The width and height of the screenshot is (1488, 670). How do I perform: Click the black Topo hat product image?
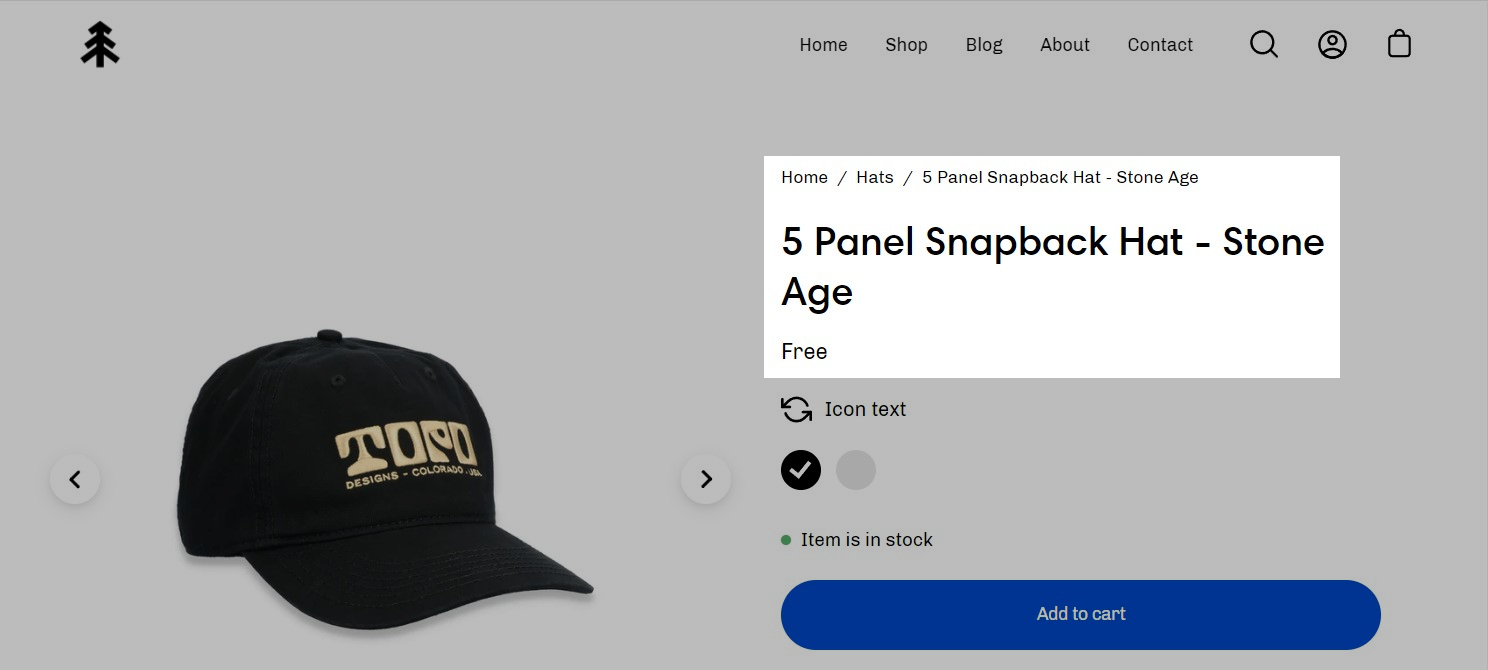click(390, 480)
